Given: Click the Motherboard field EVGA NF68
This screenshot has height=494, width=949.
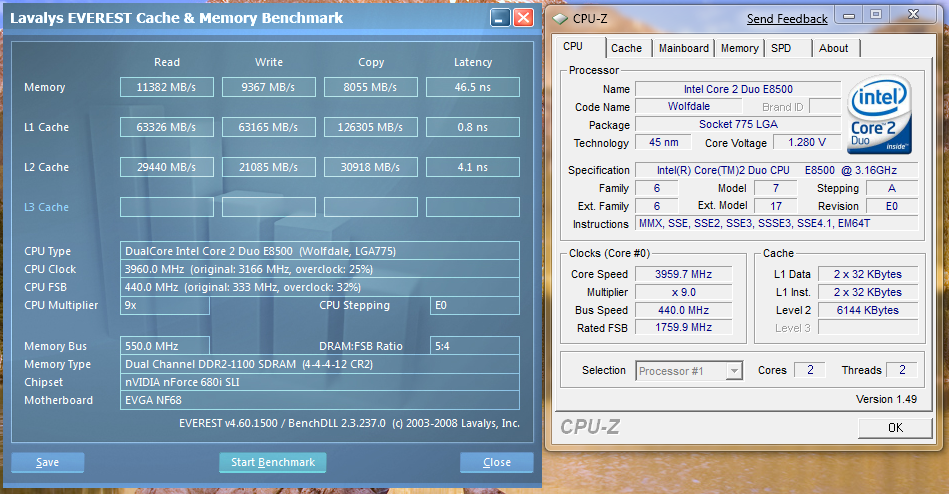Looking at the screenshot, I should [320, 400].
